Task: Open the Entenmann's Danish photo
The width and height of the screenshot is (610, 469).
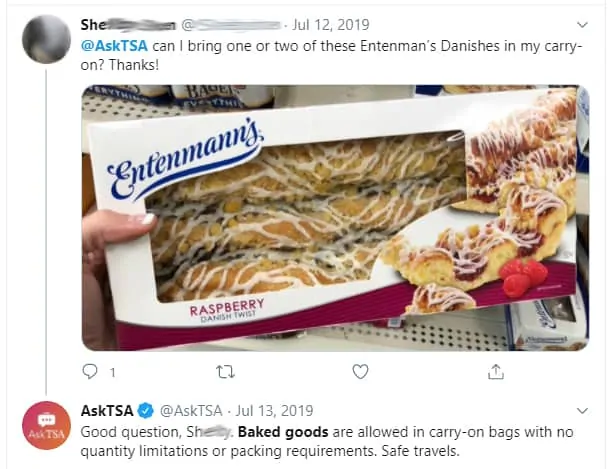Action: tap(335, 218)
